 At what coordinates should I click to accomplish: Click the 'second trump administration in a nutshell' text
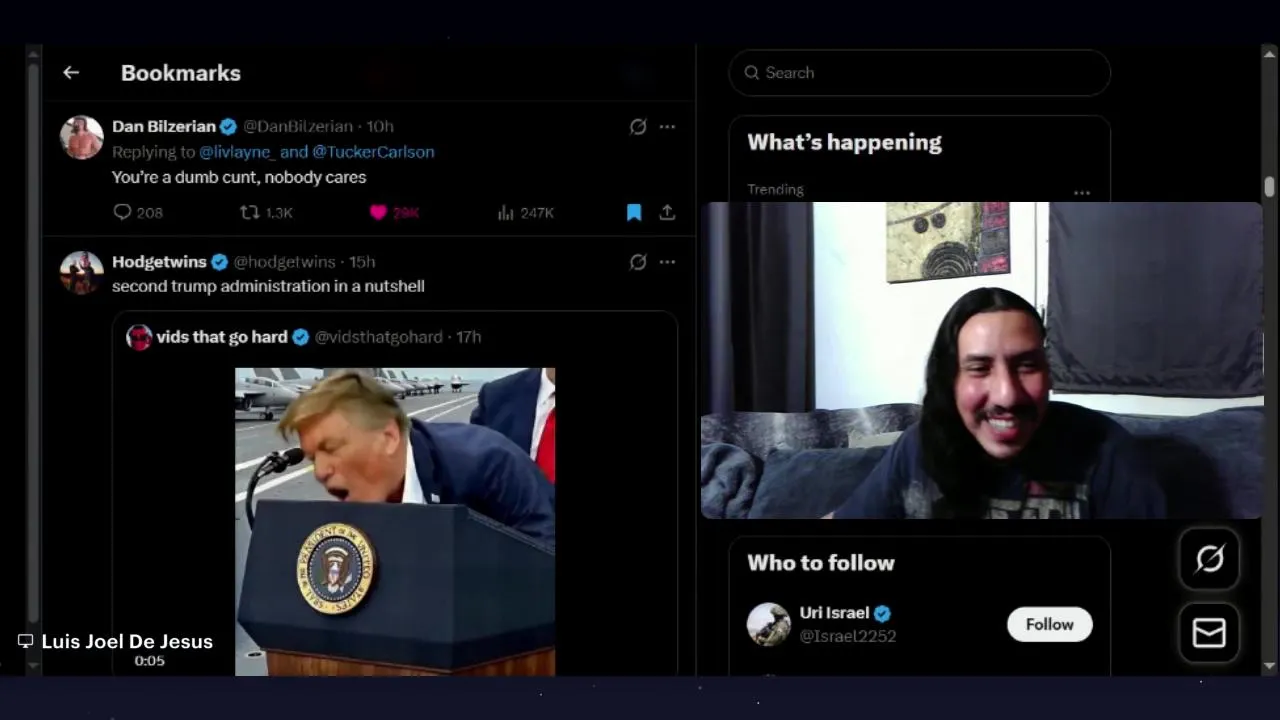pos(268,286)
